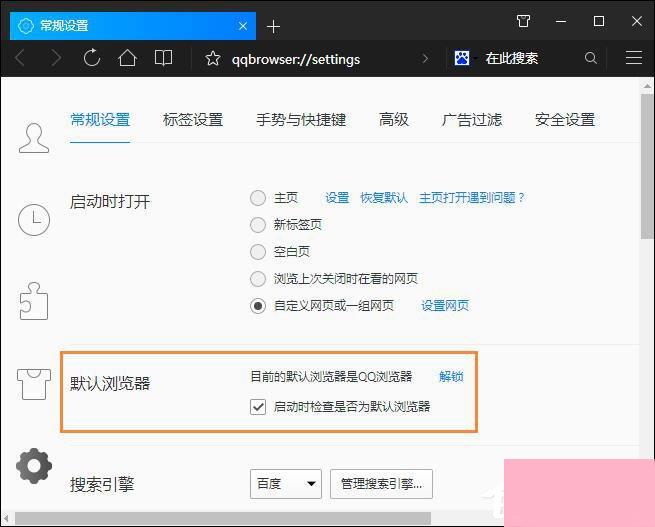Click the vertical scrollbar thumb
This screenshot has width=655, height=527.
pos(647,166)
